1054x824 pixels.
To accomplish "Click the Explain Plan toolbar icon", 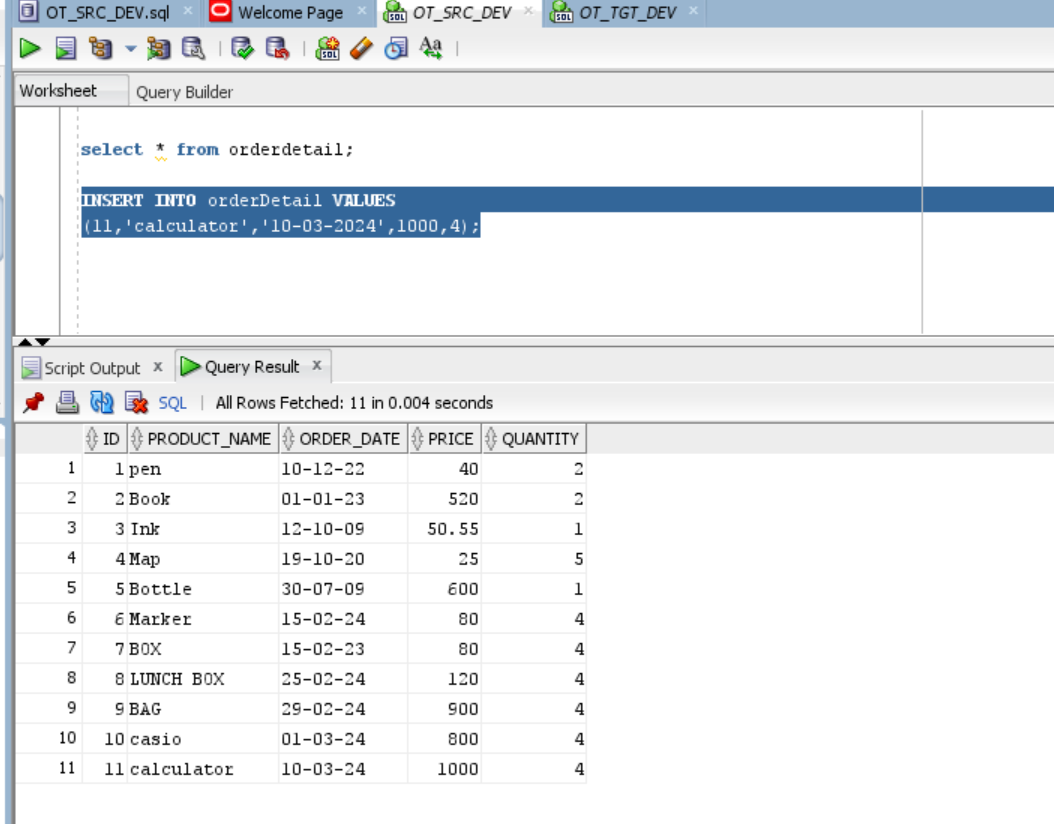I will click(101, 48).
